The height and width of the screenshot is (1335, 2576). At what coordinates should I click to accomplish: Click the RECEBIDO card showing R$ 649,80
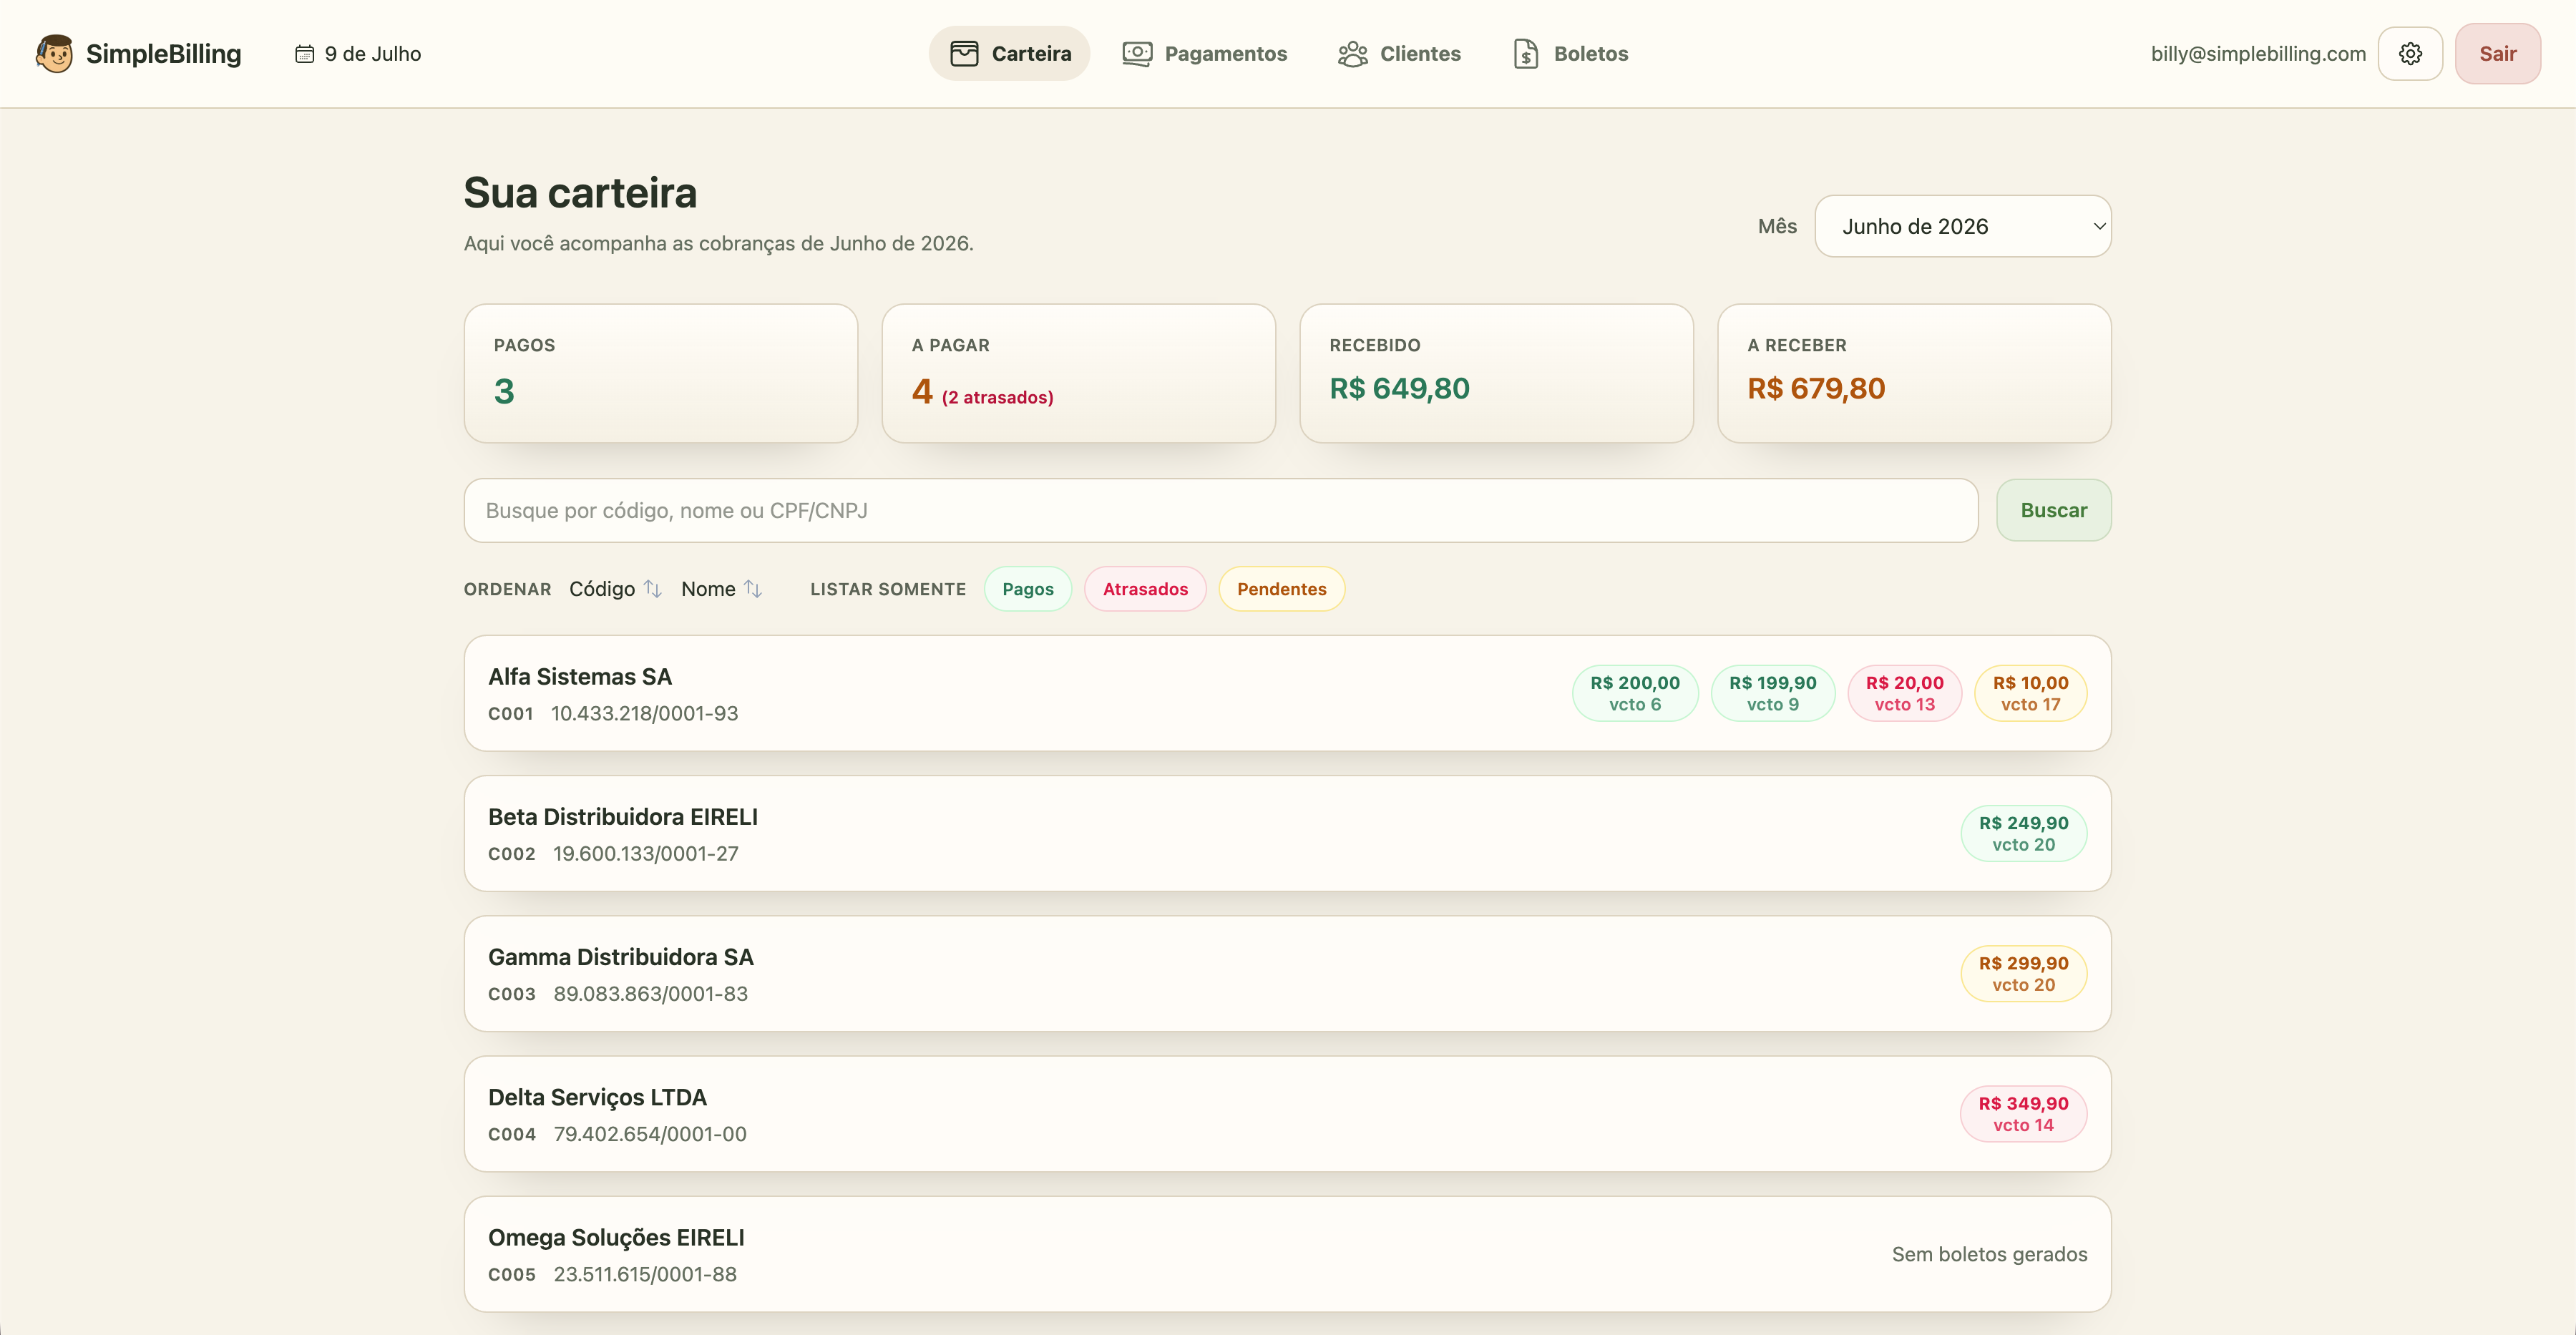click(x=1496, y=373)
